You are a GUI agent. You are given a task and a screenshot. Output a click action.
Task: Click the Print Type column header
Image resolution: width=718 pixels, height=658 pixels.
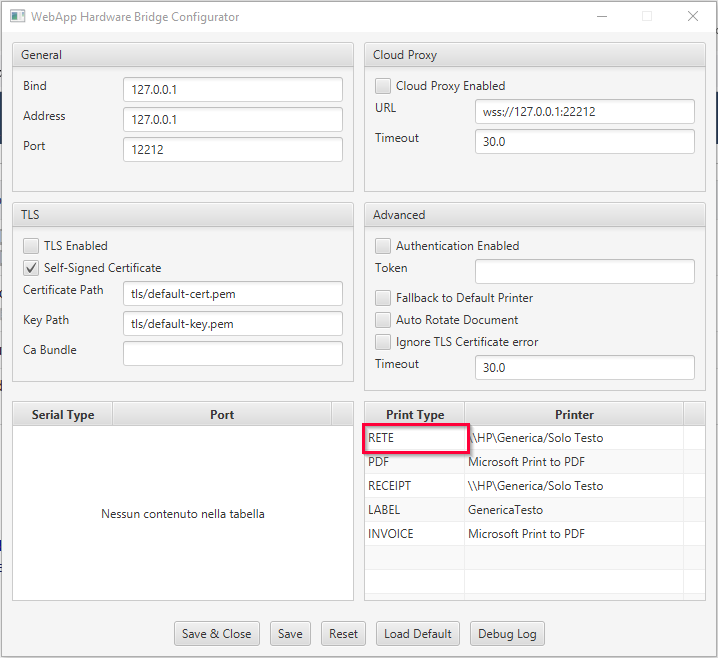[x=415, y=414]
